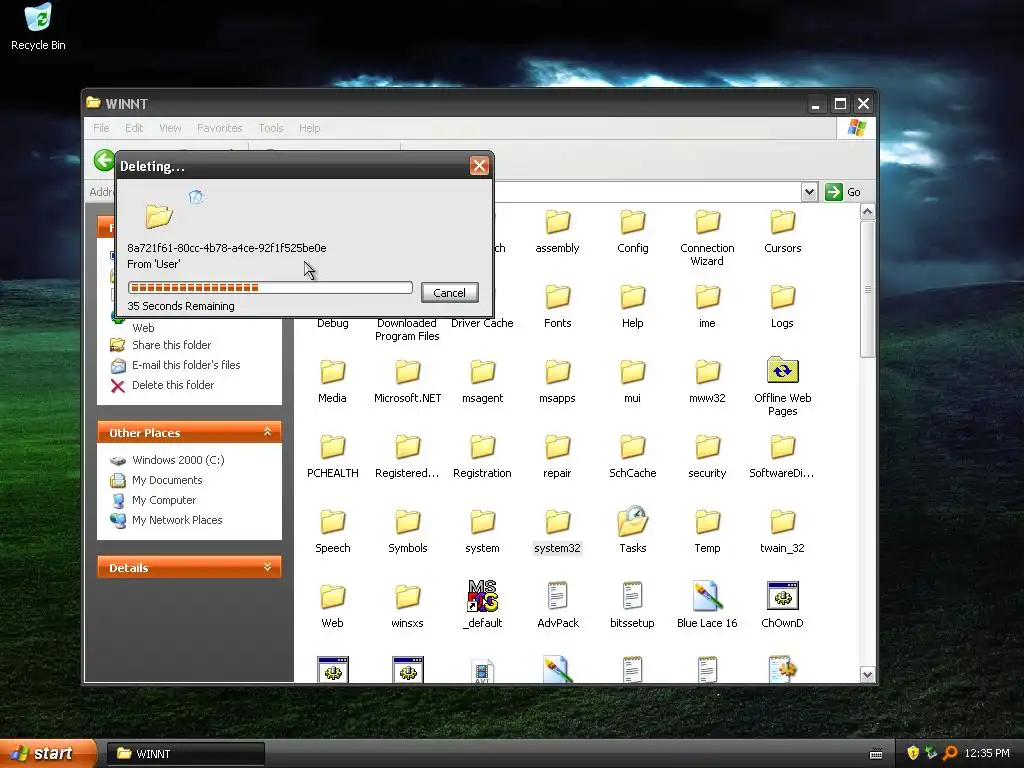Open My Documents in Other Places
The image size is (1024, 768).
167,480
